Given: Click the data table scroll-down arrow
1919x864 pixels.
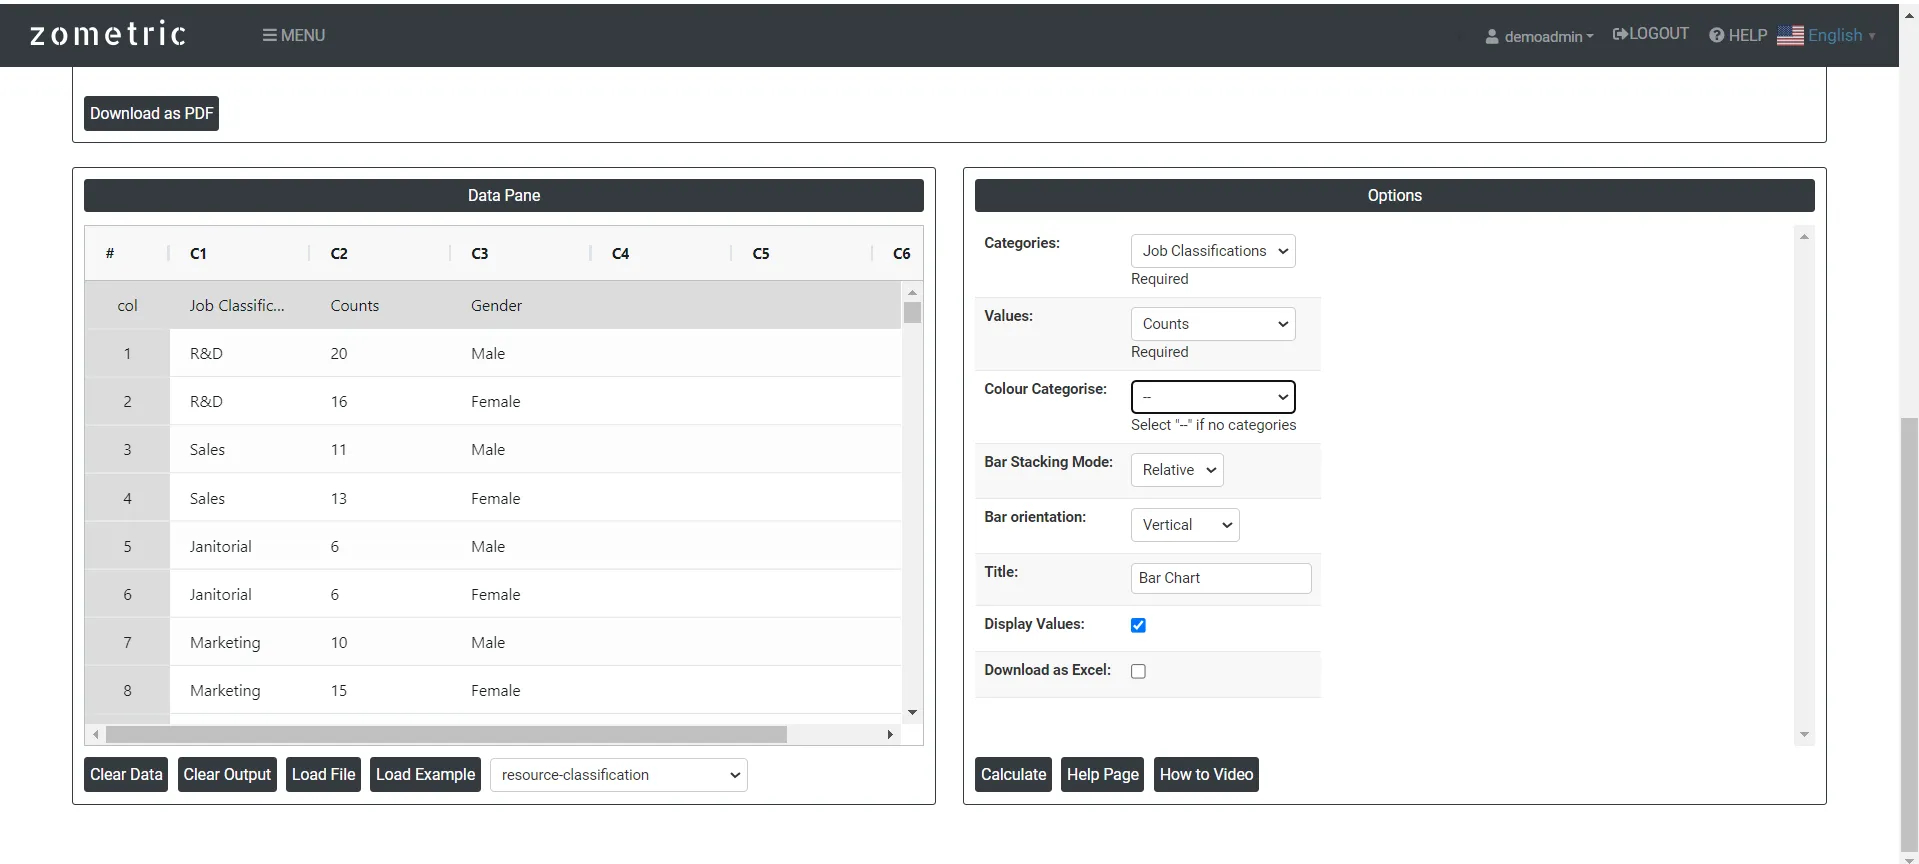Looking at the screenshot, I should click(912, 713).
